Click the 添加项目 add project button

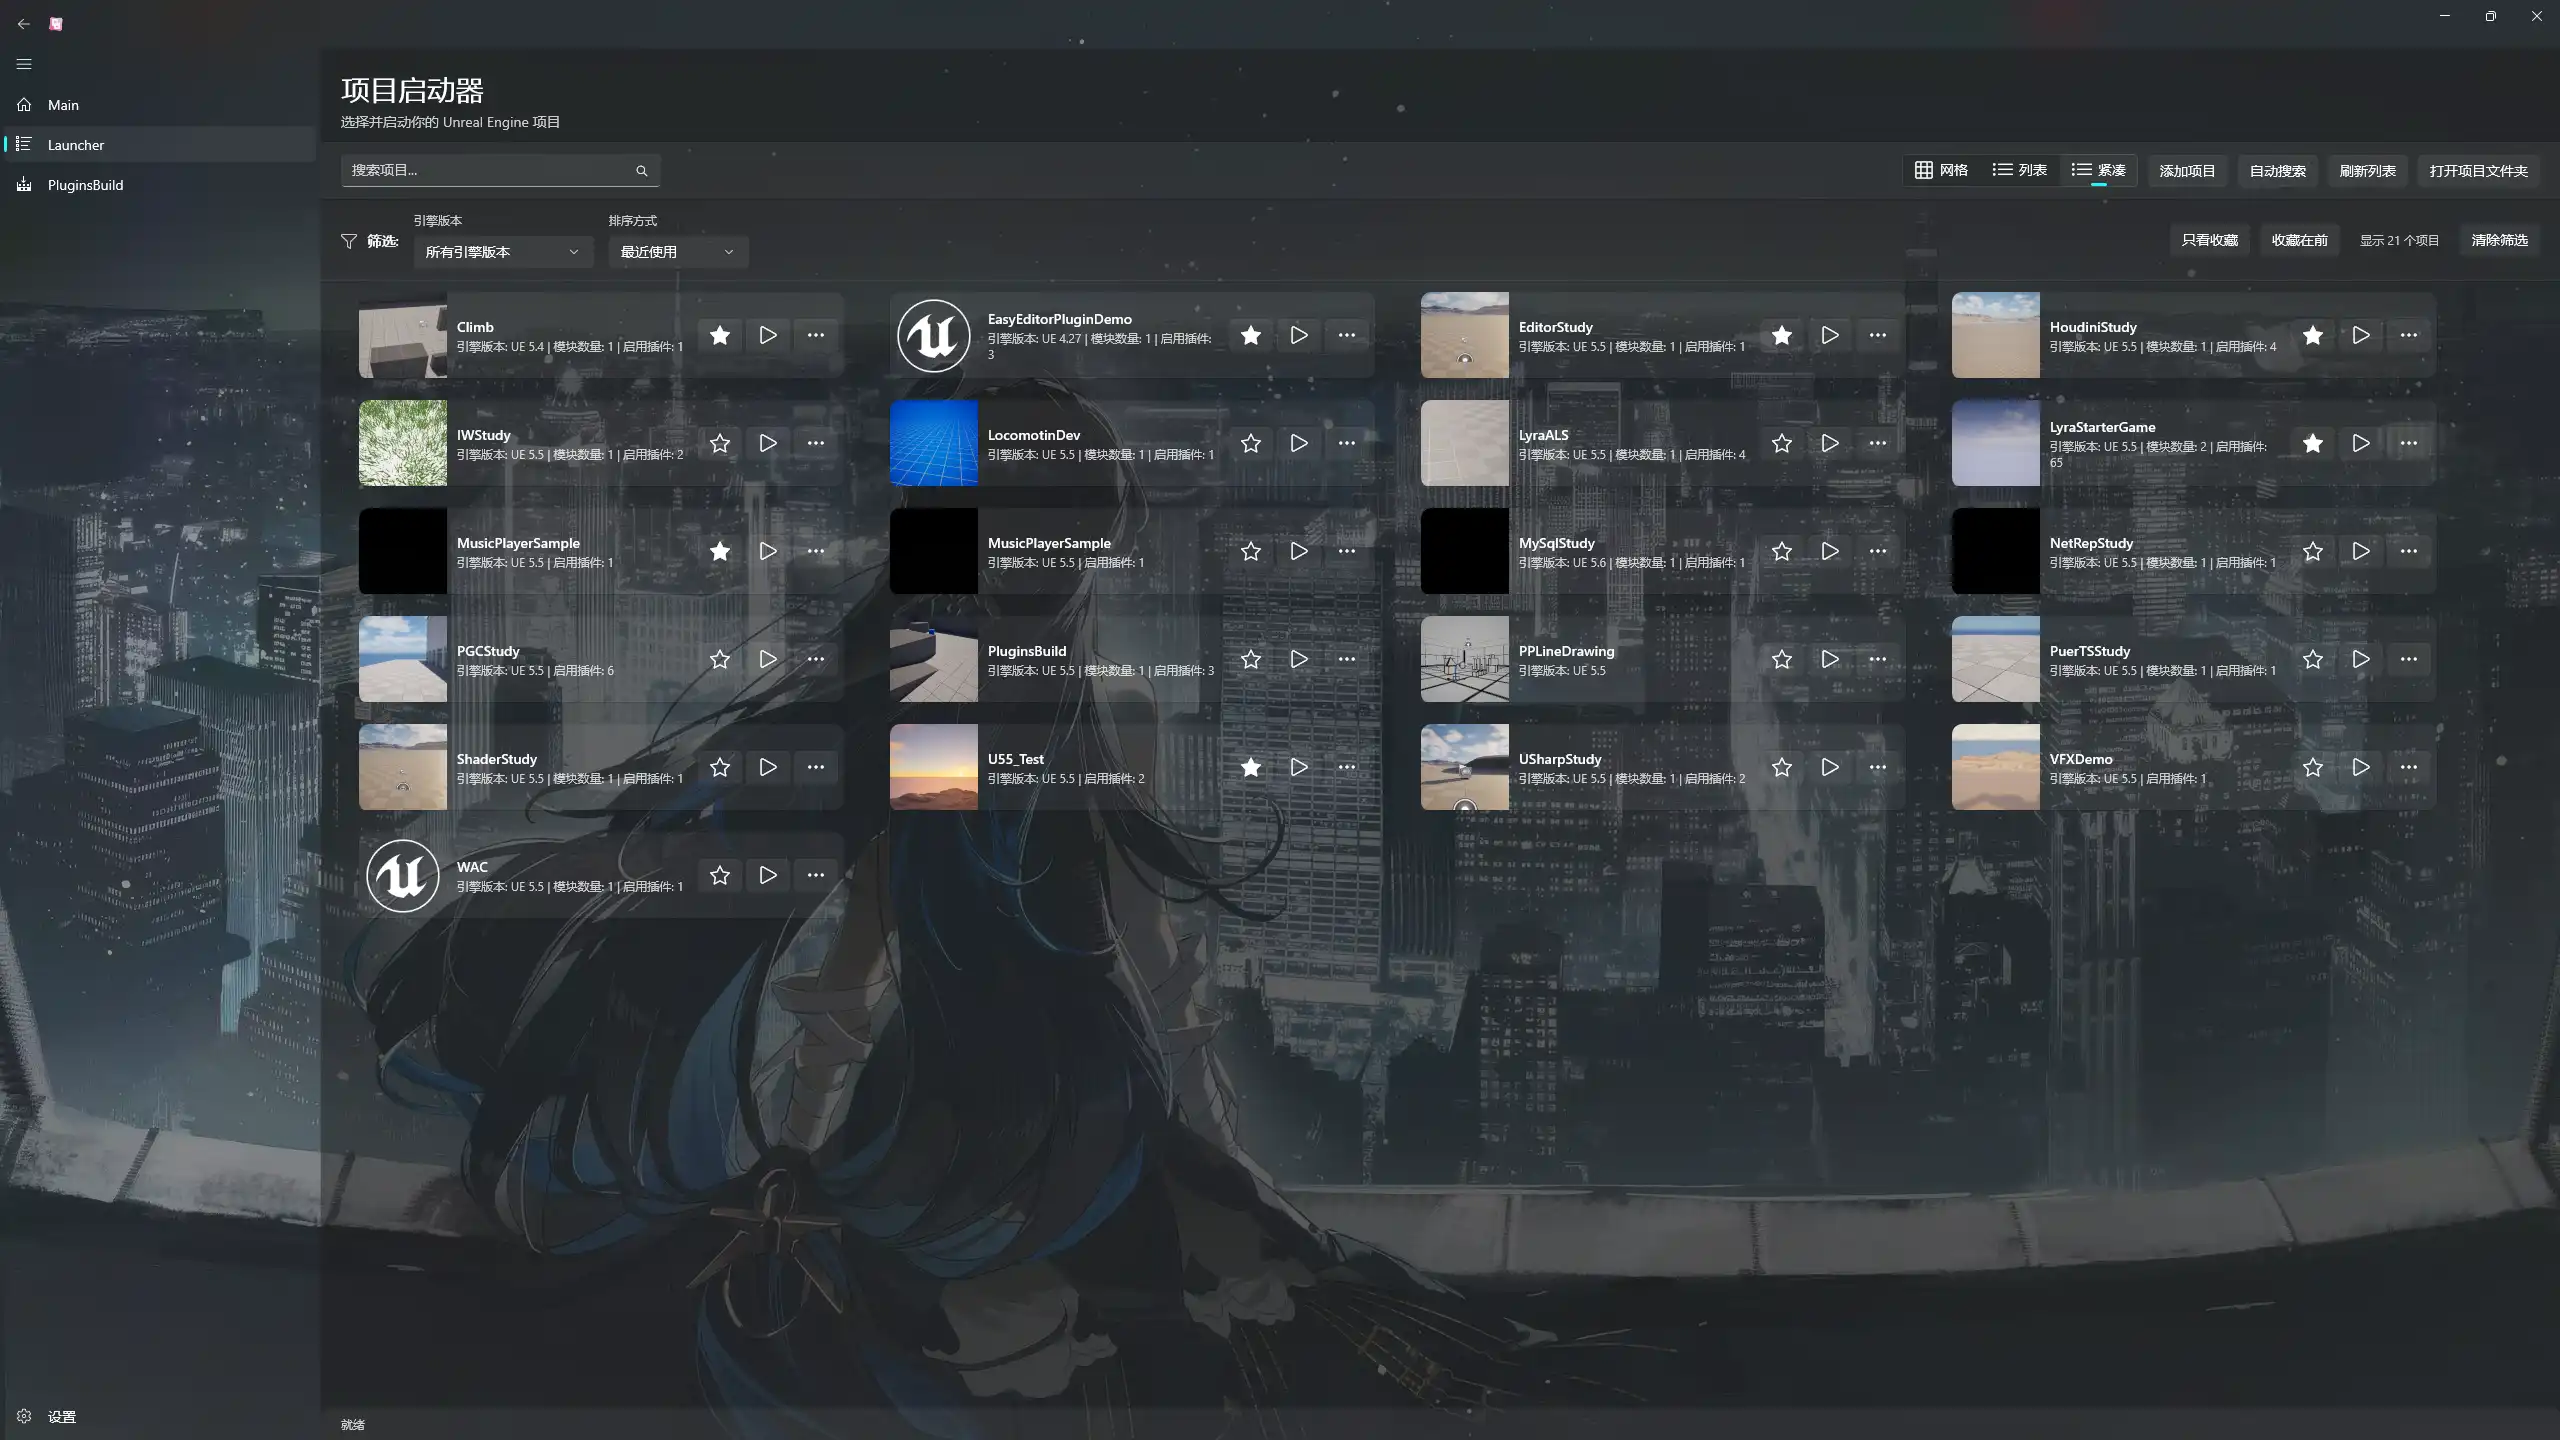pos(2187,171)
